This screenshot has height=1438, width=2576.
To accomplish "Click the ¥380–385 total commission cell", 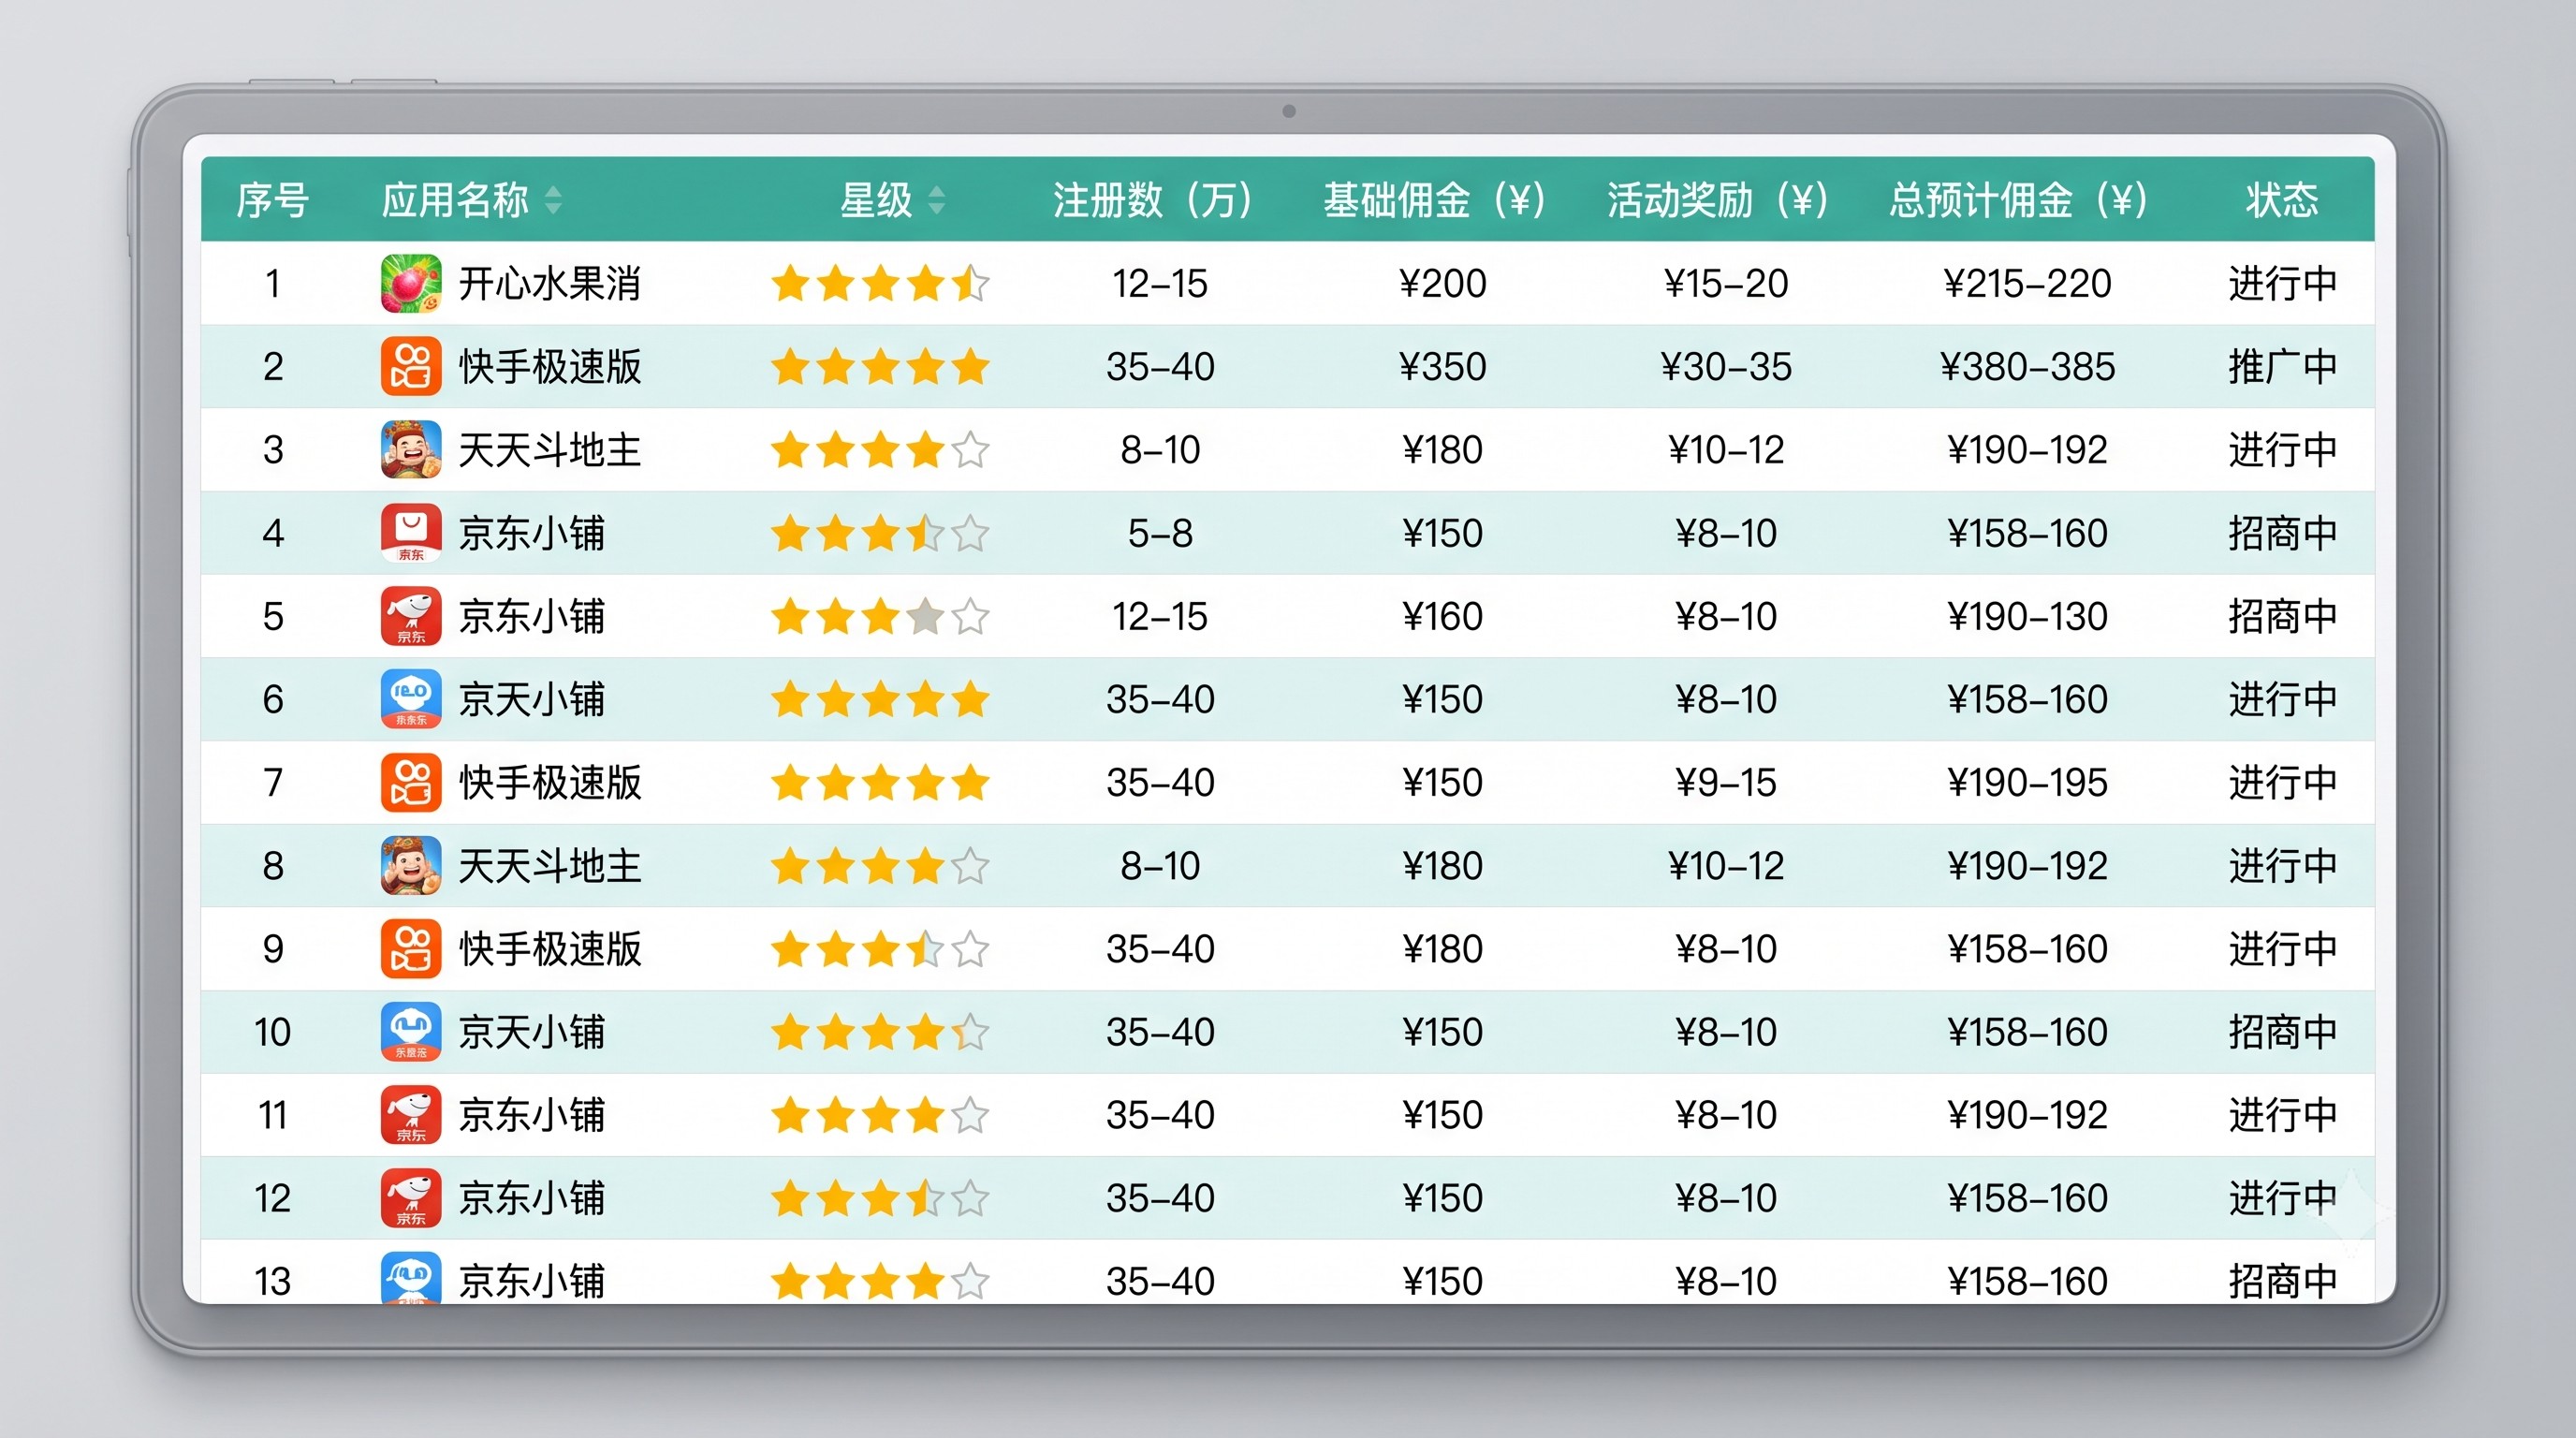I will pyautogui.click(x=2027, y=366).
